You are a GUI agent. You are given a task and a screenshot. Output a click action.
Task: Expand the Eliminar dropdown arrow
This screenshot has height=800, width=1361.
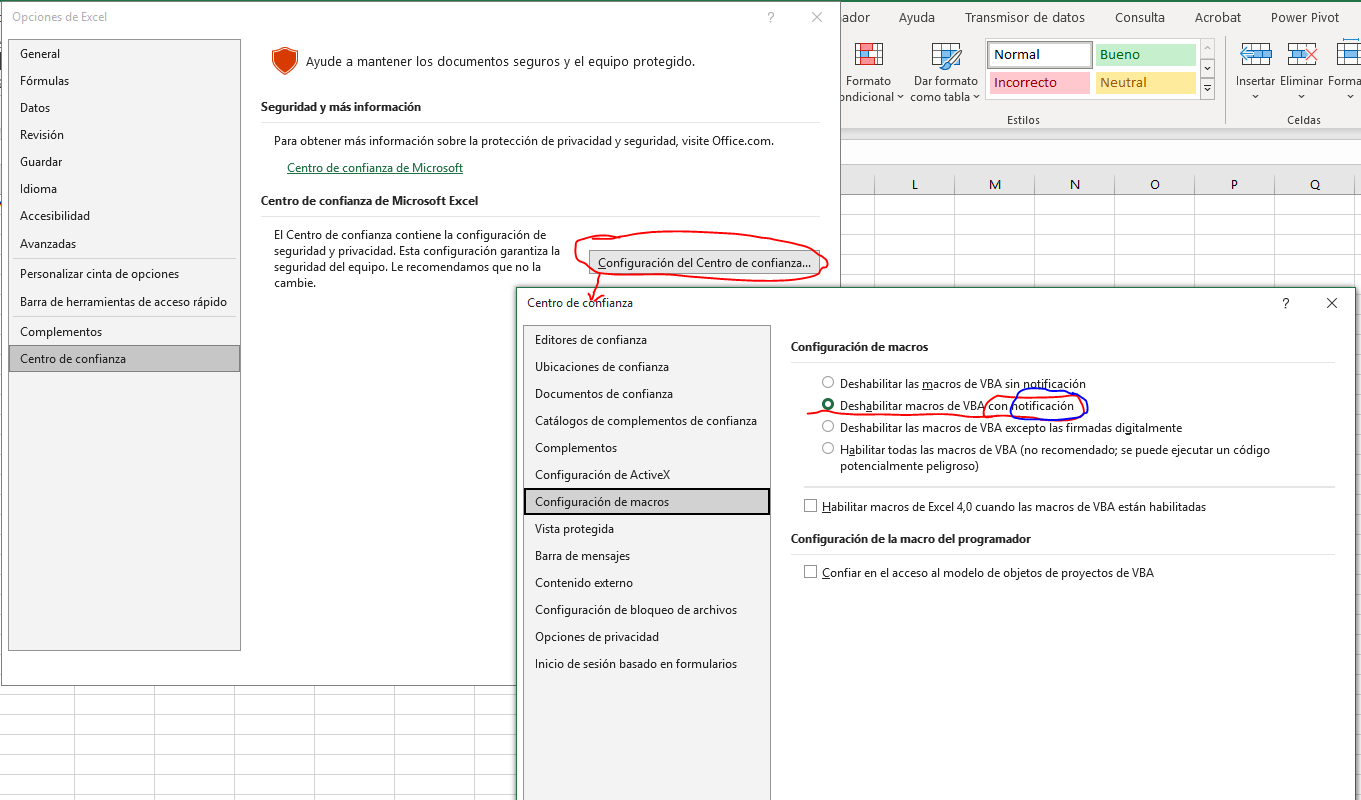(x=1301, y=97)
